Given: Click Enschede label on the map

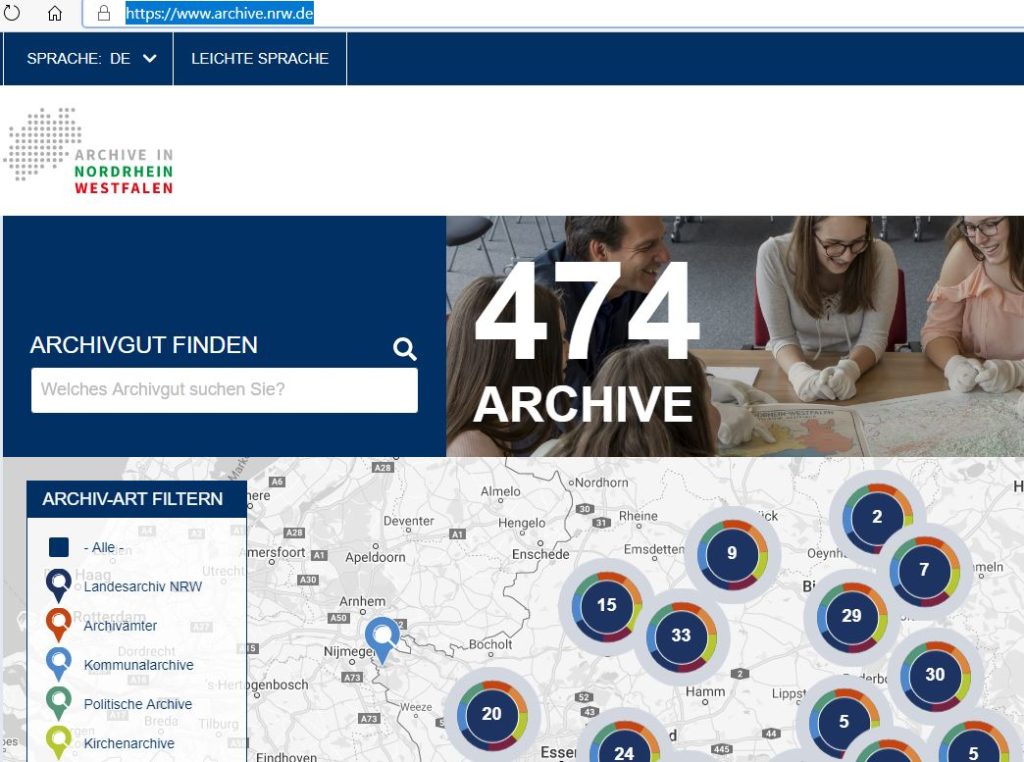Looking at the screenshot, I should 541,554.
